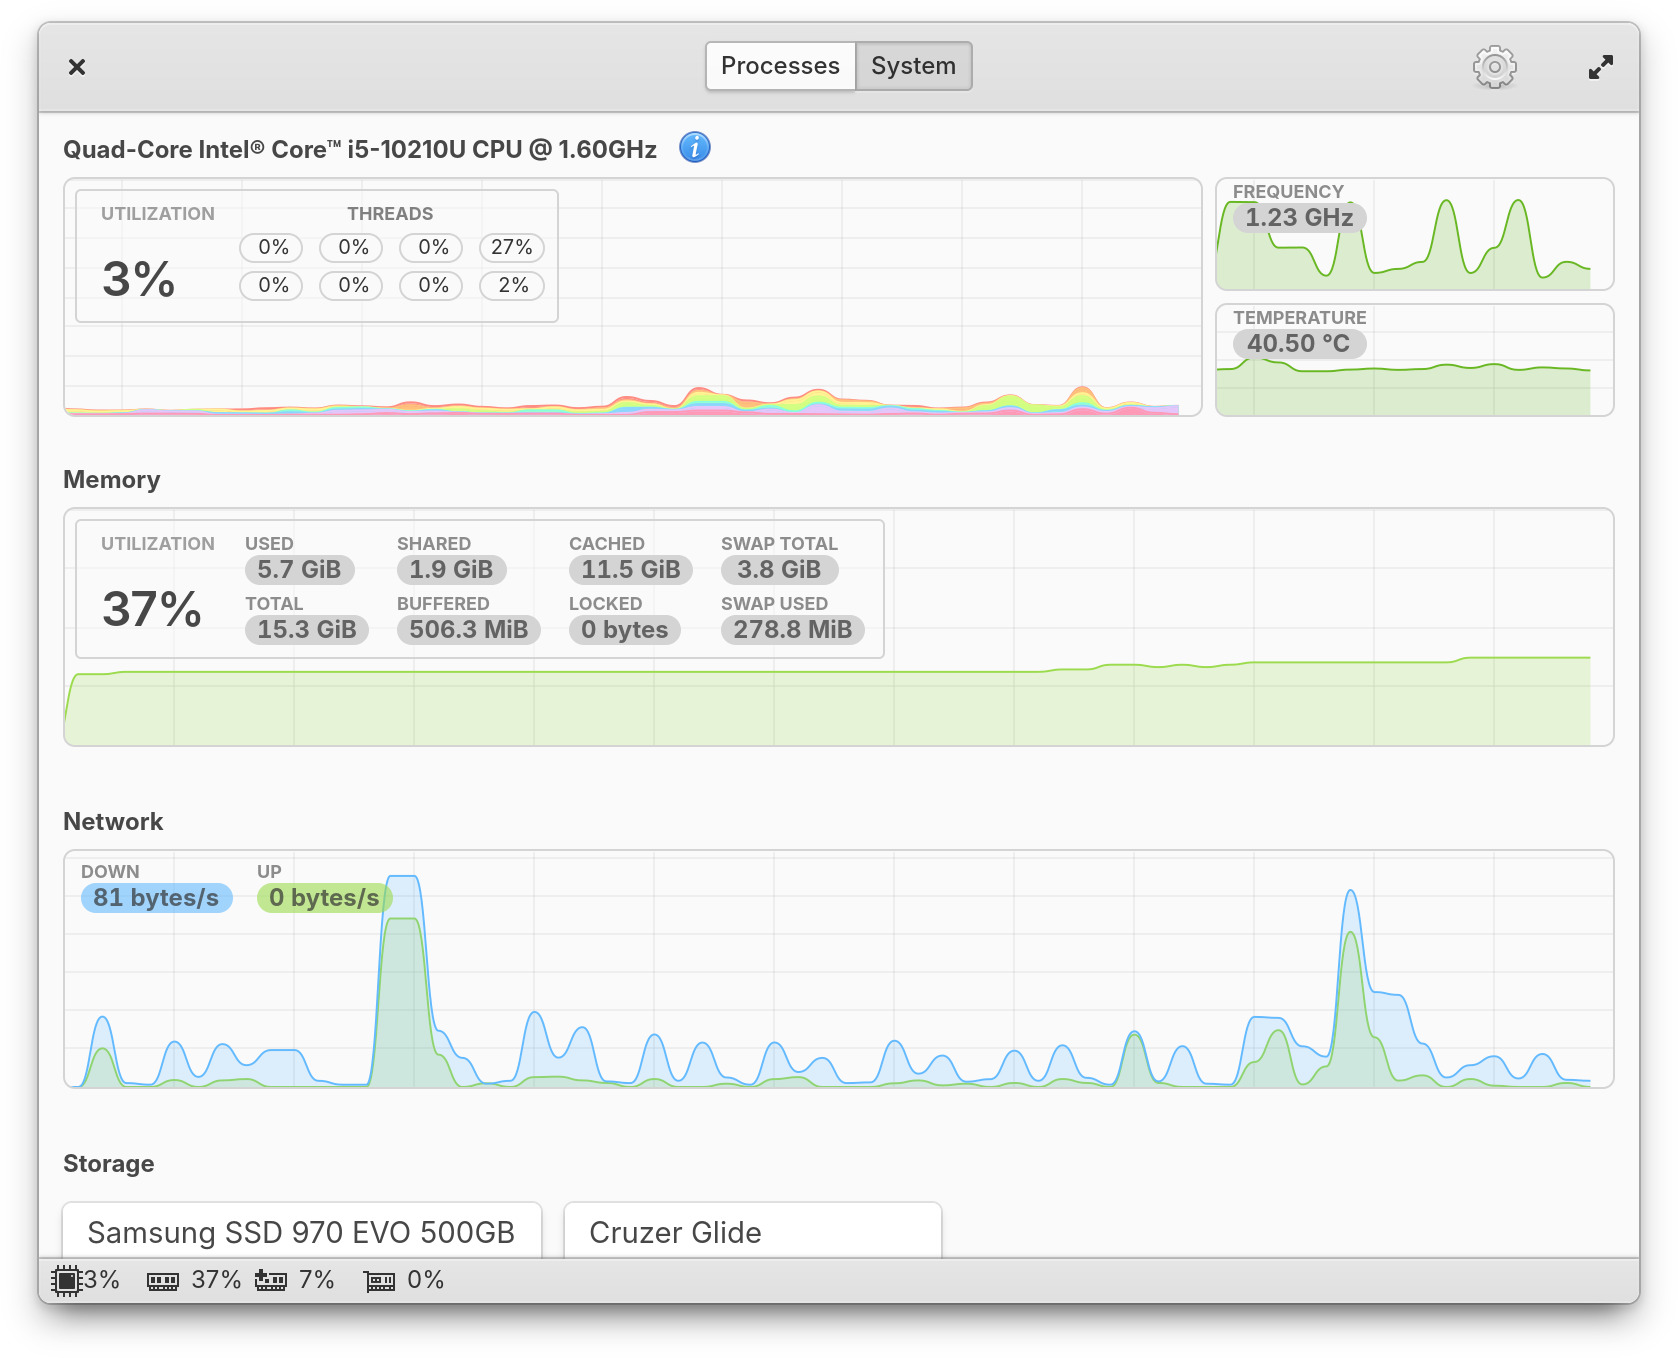The height and width of the screenshot is (1358, 1678).
Task: Switch to the Processes tab
Action: [x=780, y=66]
